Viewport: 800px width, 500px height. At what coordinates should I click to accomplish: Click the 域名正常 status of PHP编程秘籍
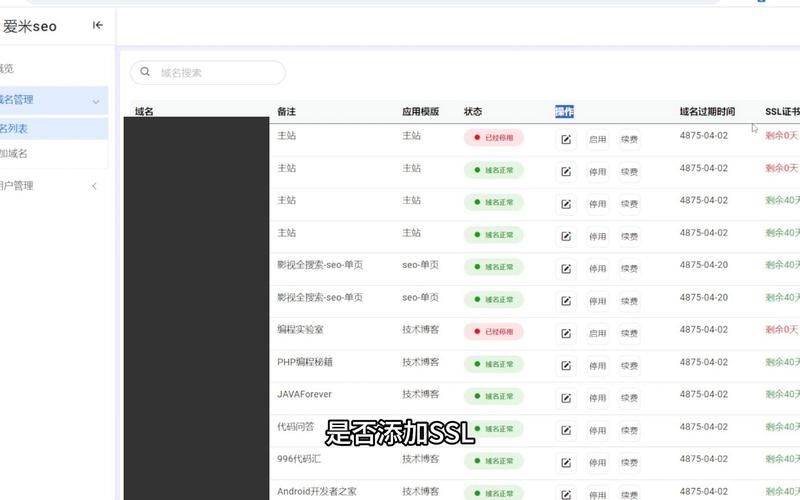pyautogui.click(x=493, y=364)
